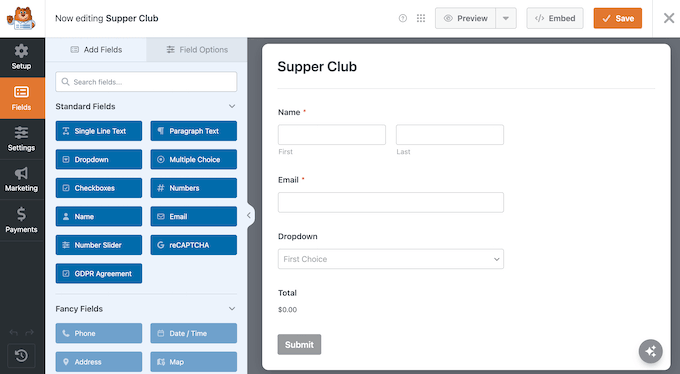
Task: Open the Setup panel in sidebar
Action: 21,57
